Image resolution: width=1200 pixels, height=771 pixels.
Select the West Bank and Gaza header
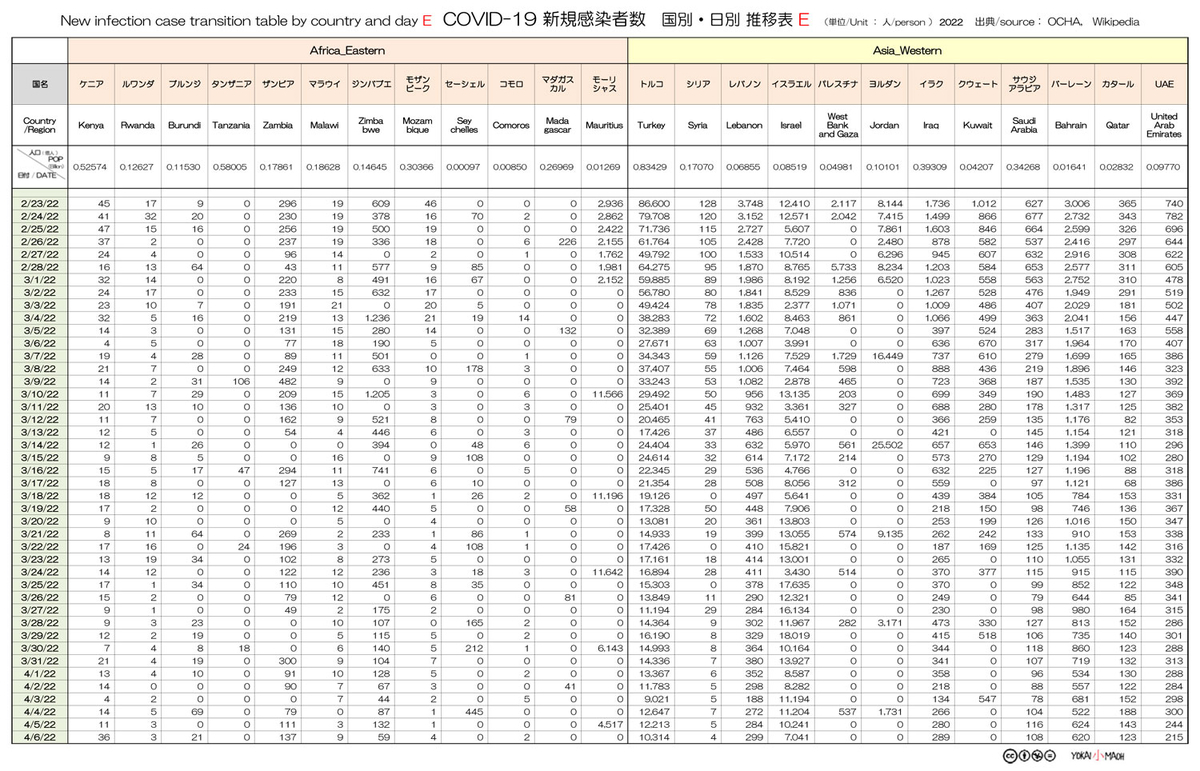pos(838,126)
